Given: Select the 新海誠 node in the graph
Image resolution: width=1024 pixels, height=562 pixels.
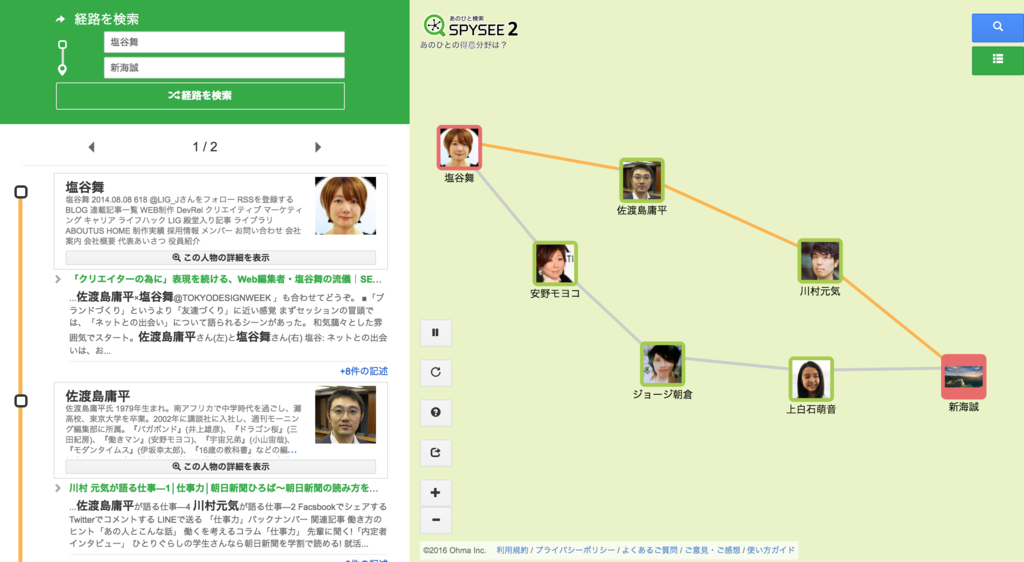Looking at the screenshot, I should click(963, 377).
